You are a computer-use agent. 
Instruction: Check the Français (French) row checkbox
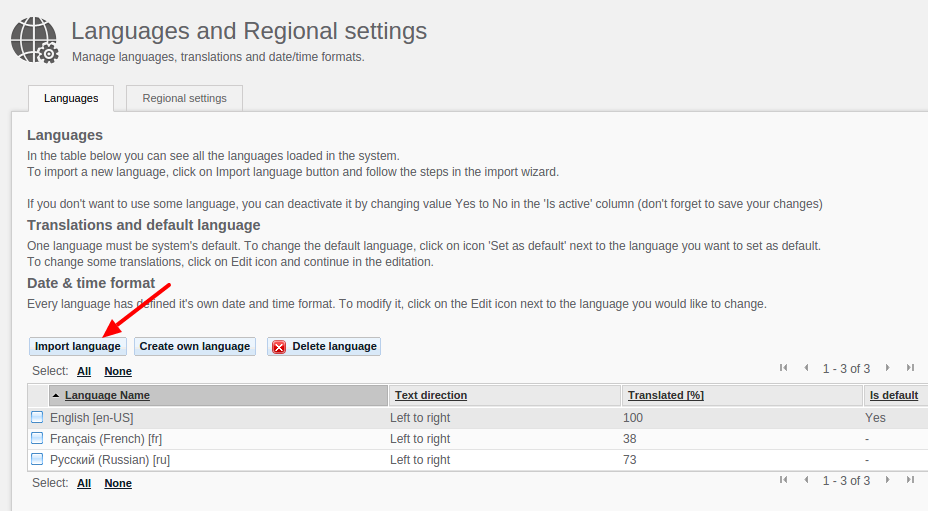tap(37, 438)
